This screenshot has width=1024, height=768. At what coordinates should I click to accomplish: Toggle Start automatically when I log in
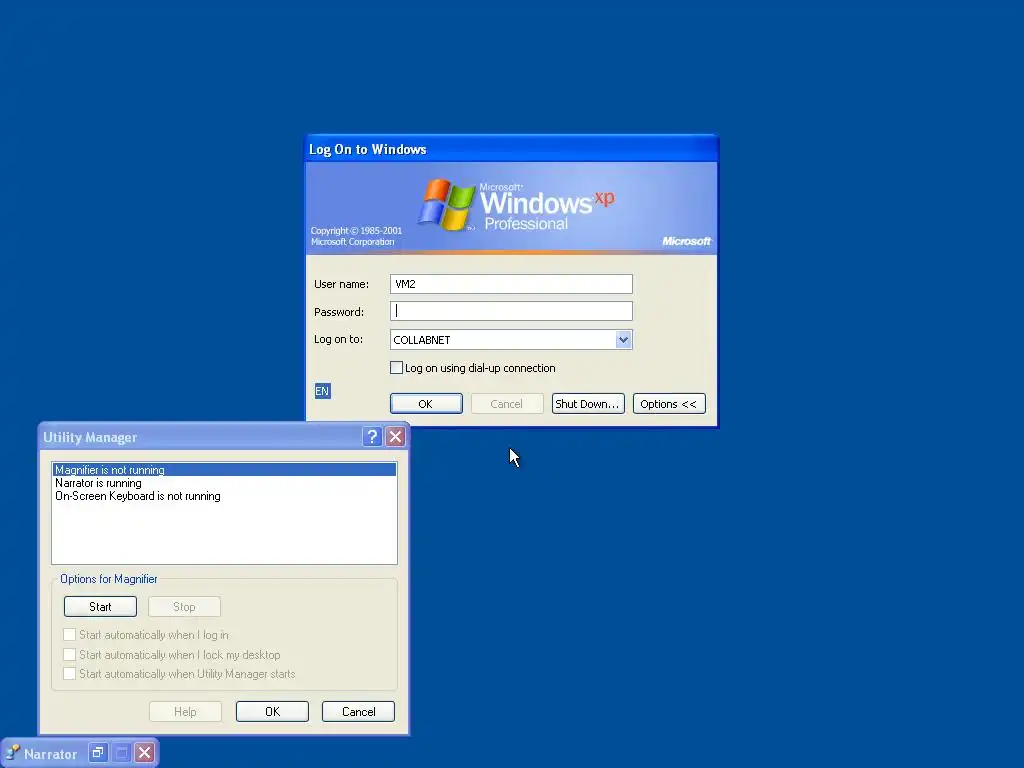click(69, 635)
